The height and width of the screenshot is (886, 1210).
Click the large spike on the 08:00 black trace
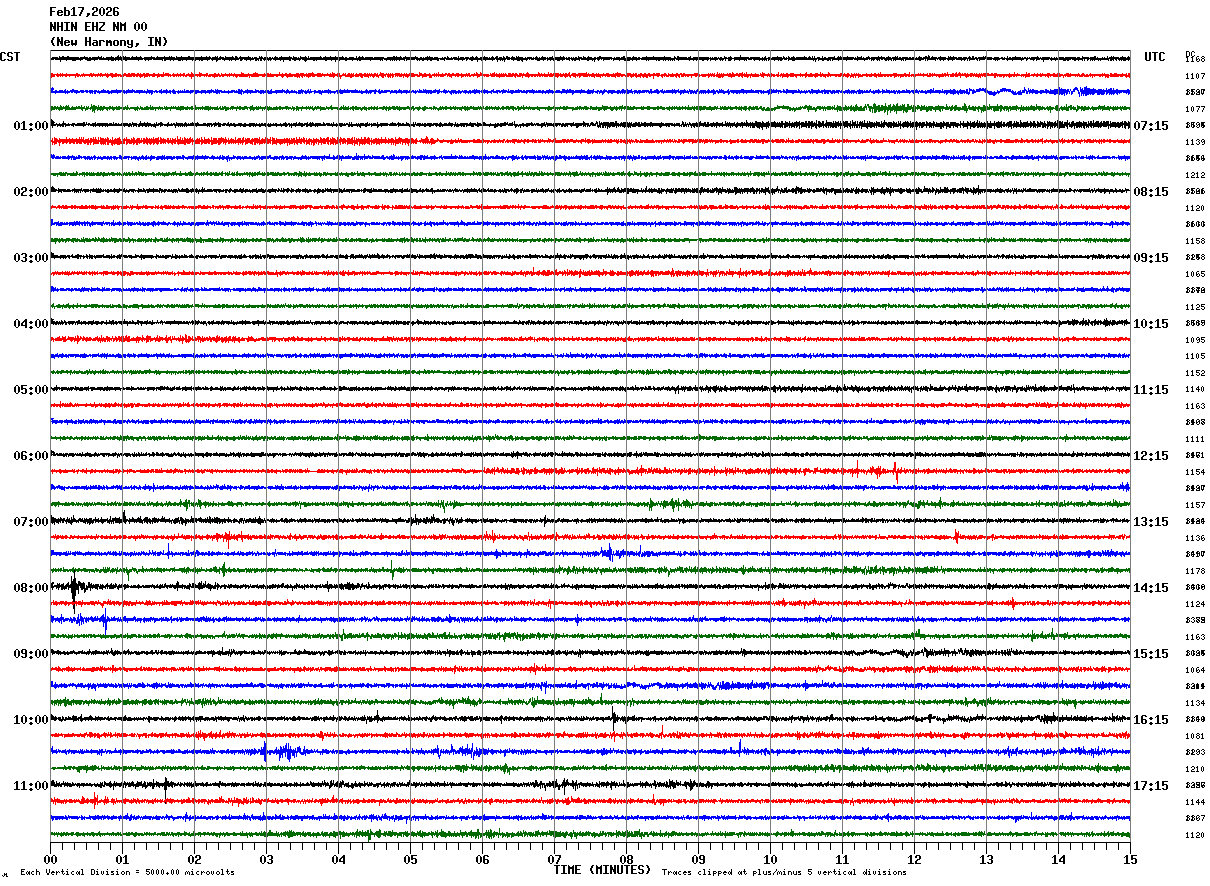coord(74,588)
